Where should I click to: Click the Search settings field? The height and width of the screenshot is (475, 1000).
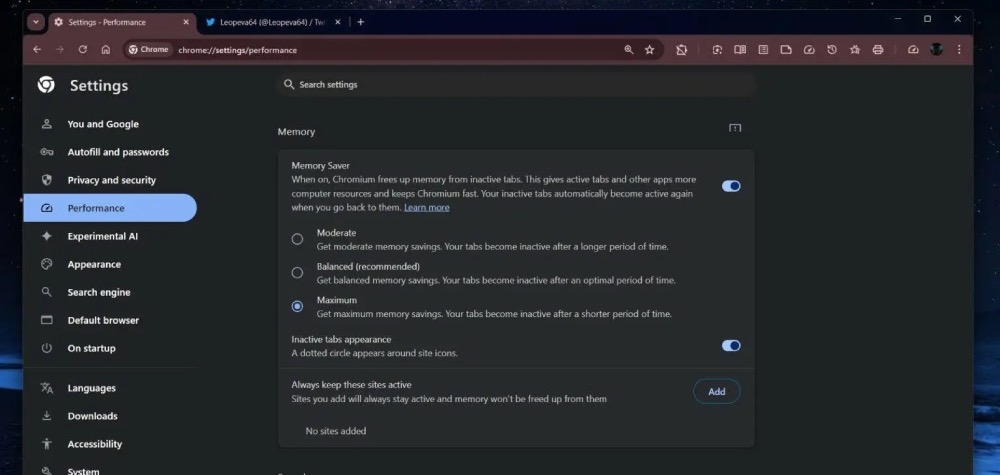click(x=515, y=85)
